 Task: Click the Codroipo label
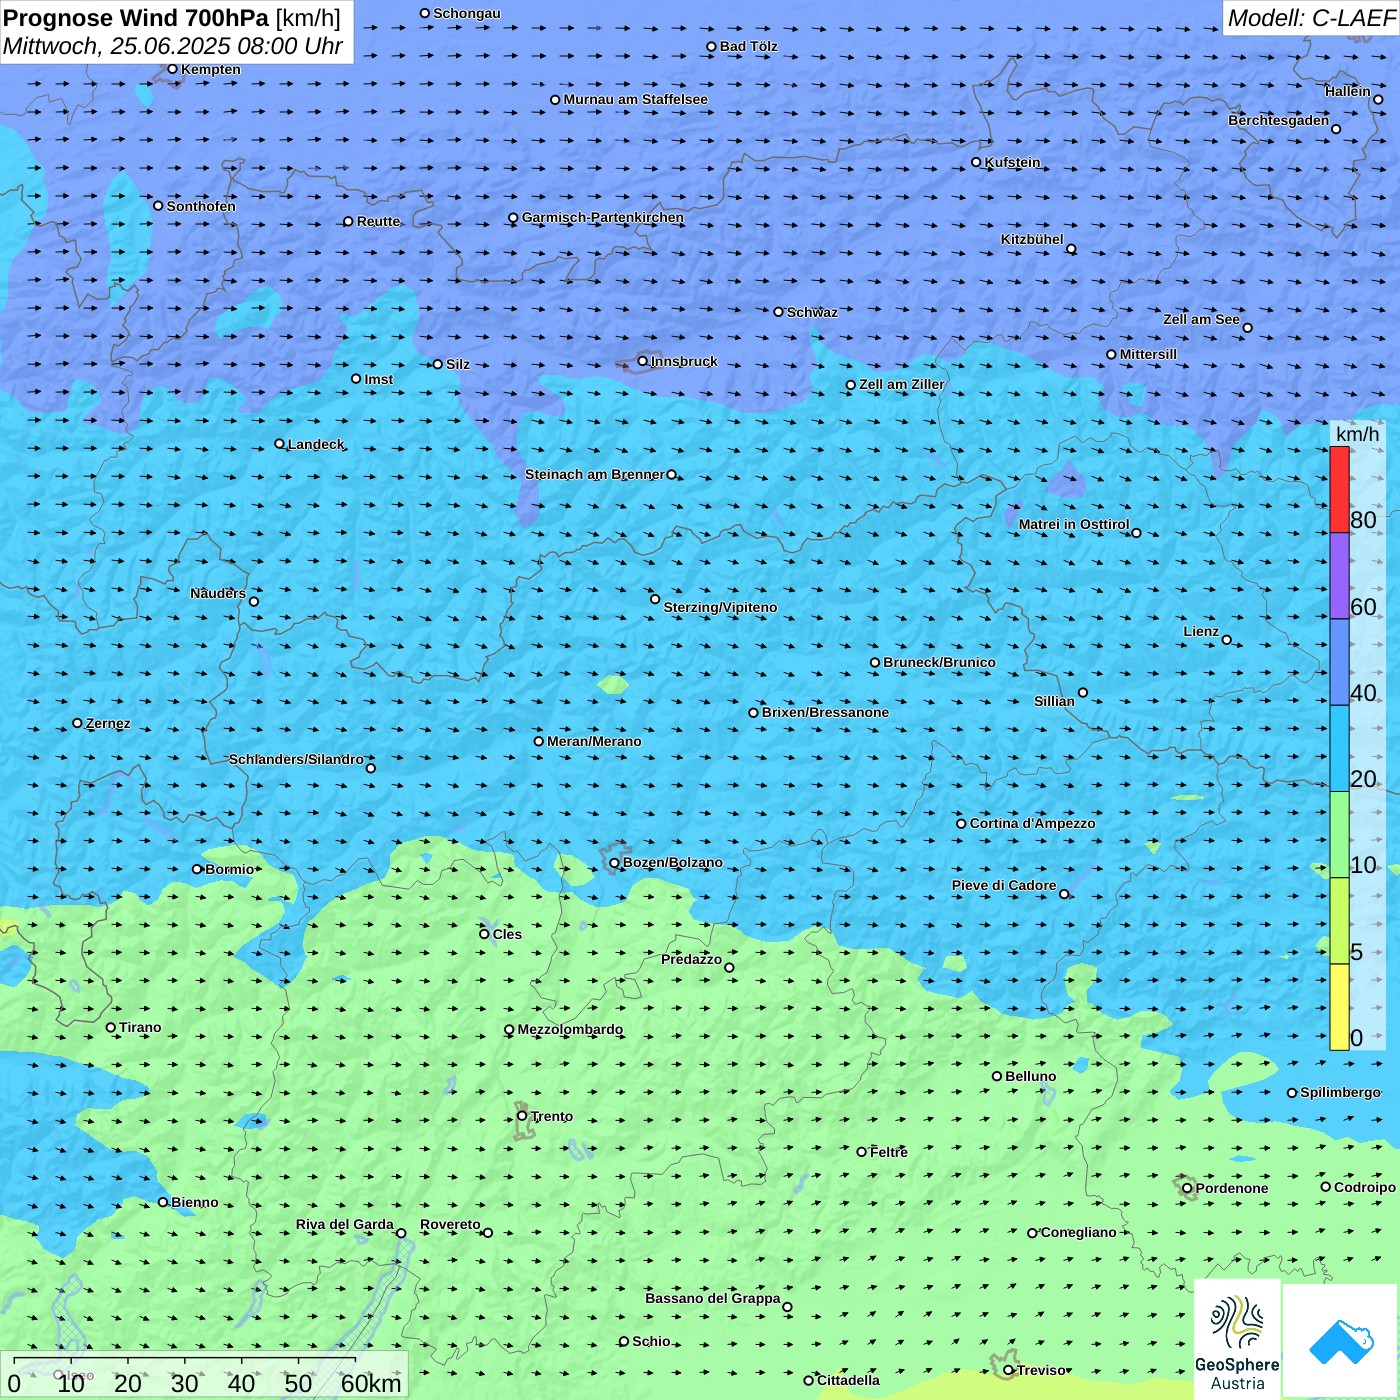[x=1365, y=1187]
